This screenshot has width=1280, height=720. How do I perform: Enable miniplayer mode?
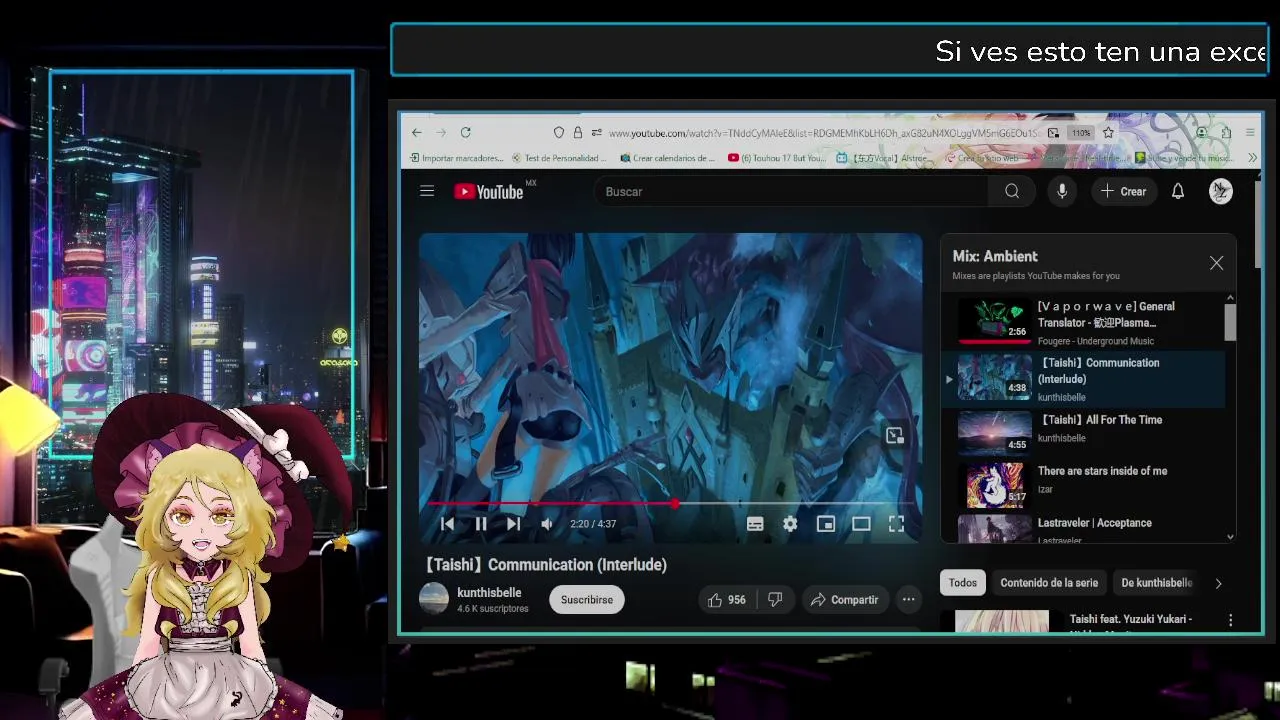click(825, 524)
